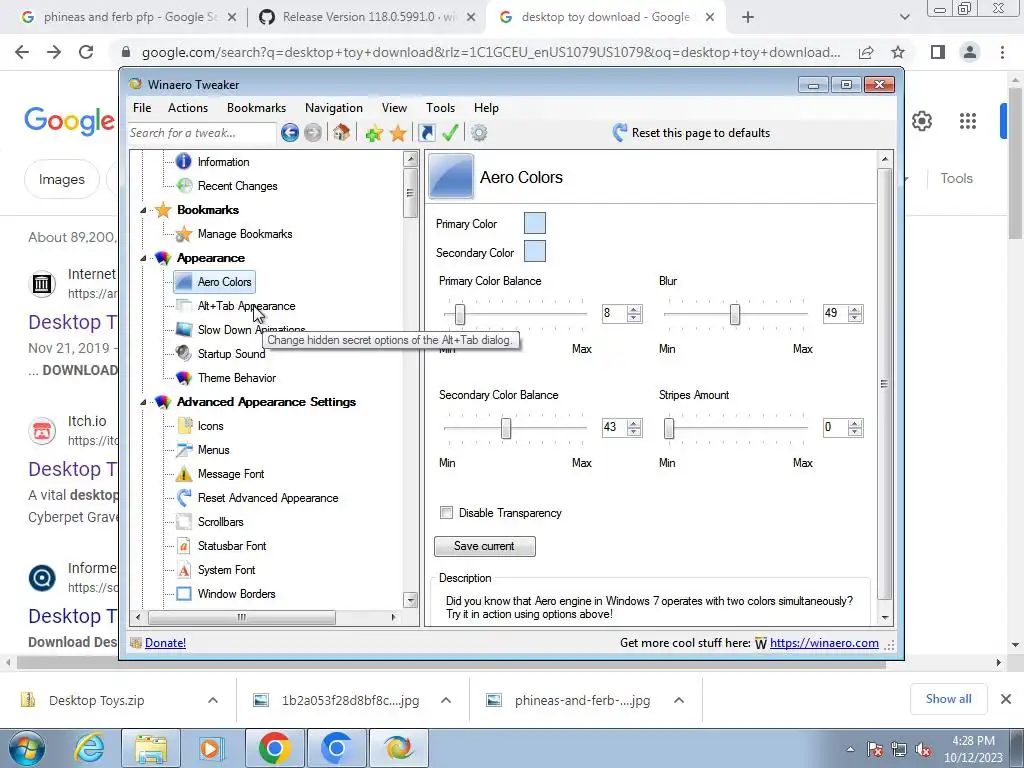Select Statusbar Font tweak

(232, 546)
